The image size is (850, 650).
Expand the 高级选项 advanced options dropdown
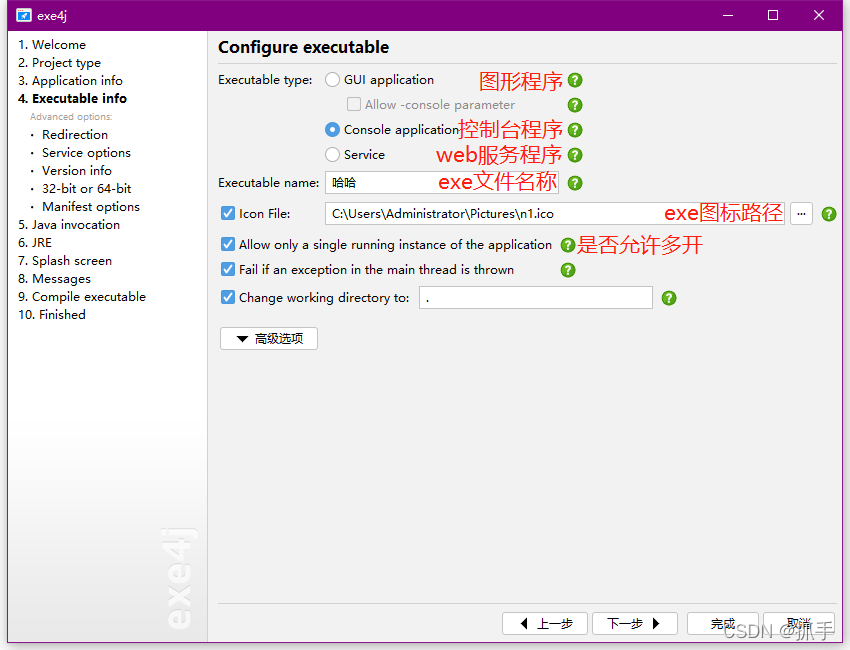[x=269, y=339]
